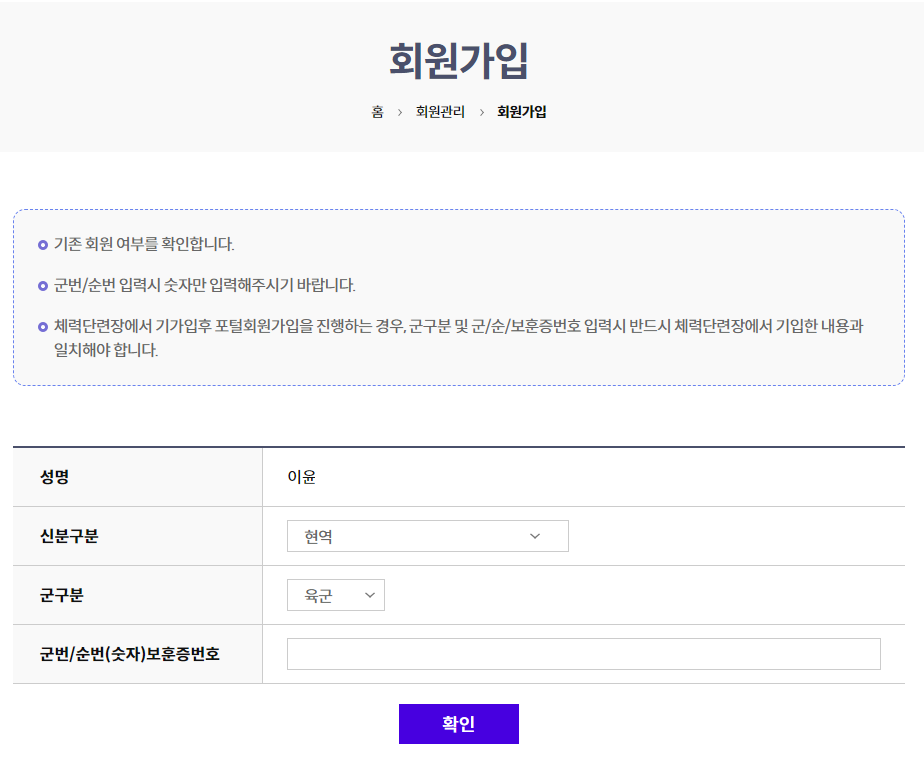924x760 pixels.
Task: Click the 회원가입 page heading
Action: coord(458,60)
